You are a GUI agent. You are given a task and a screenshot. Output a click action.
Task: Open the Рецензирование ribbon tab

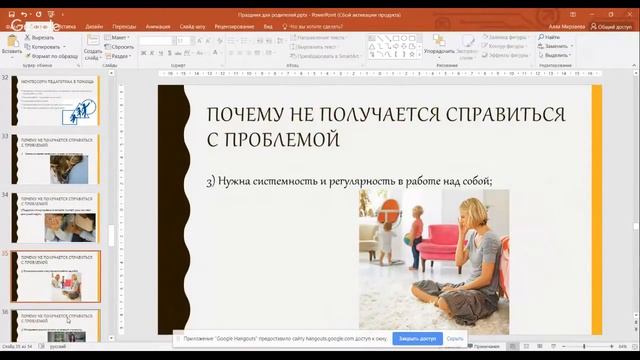coord(234,27)
